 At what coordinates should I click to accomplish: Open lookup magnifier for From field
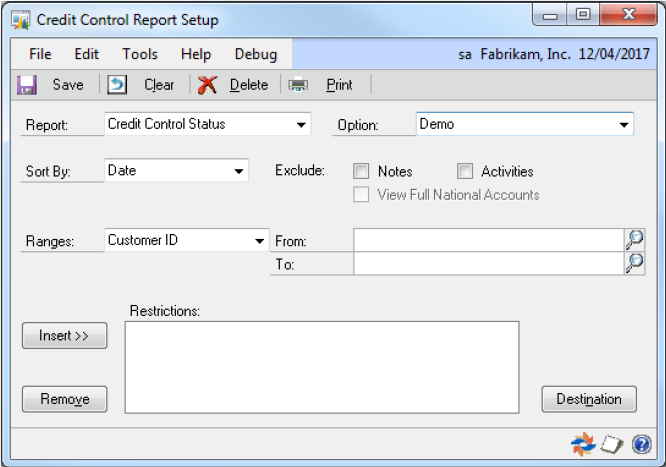[x=634, y=240]
